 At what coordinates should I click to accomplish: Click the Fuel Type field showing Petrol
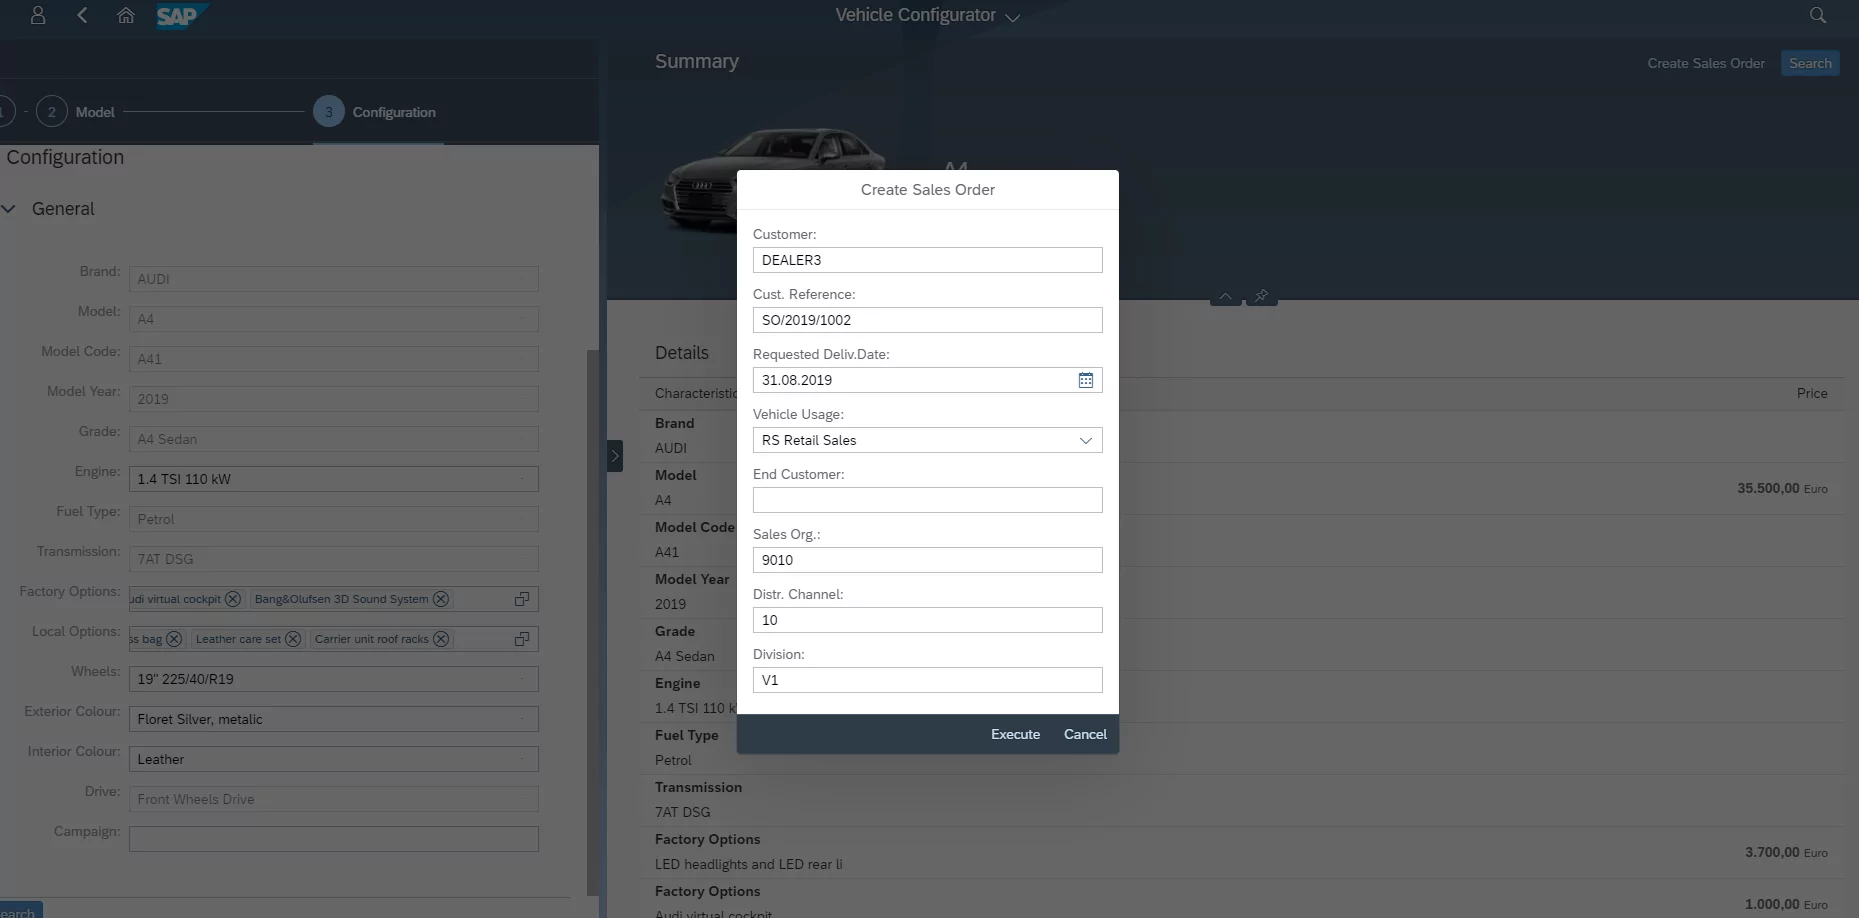click(333, 519)
